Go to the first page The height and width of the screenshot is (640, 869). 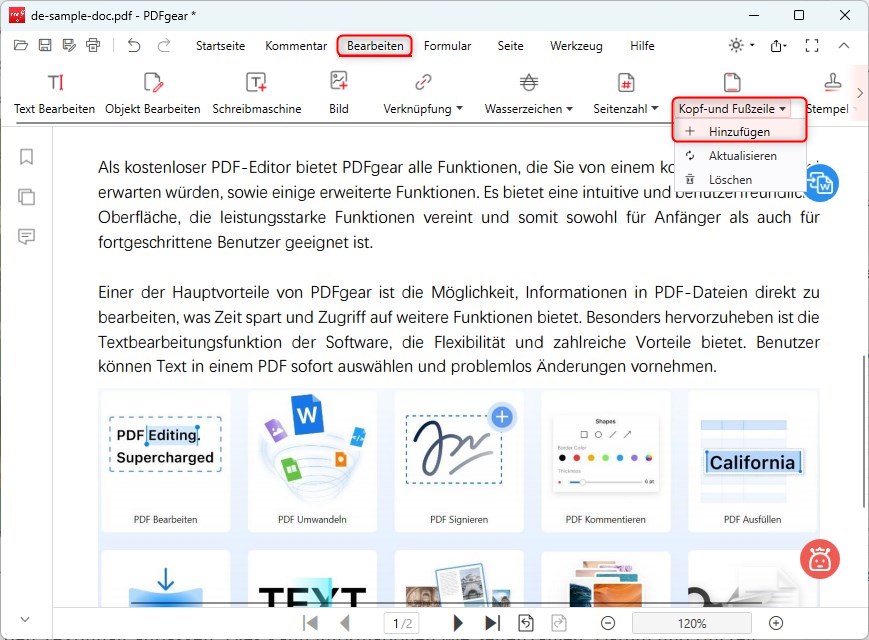310,623
